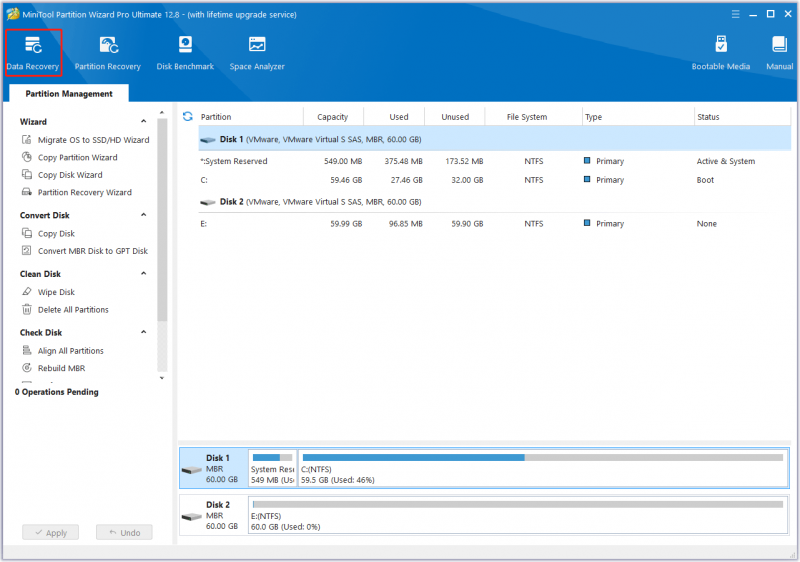Viewport: 800px width, 562px height.
Task: Select System Reserved block in disk map
Action: tap(272, 468)
